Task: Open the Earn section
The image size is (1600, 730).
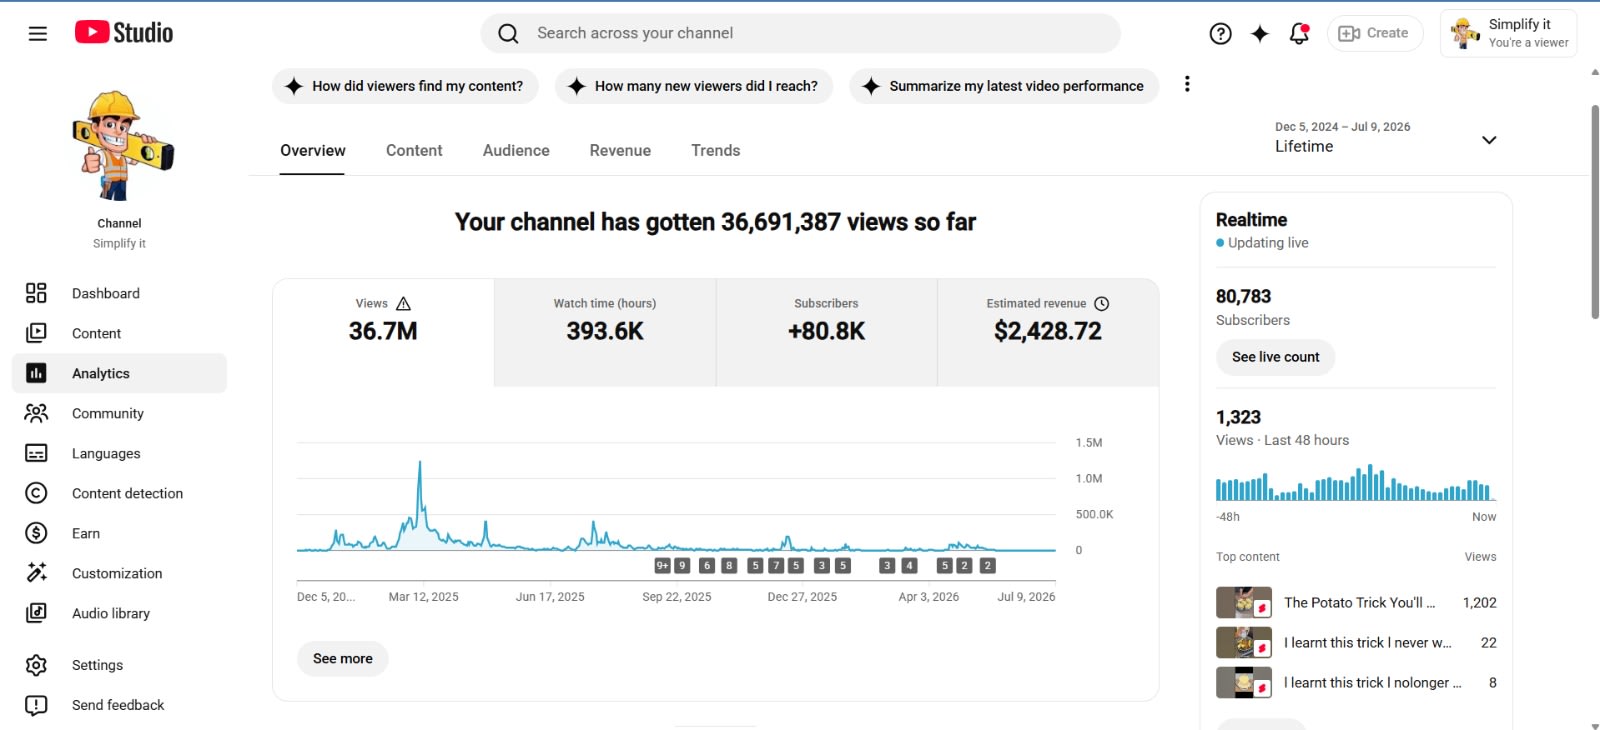Action: 120,533
